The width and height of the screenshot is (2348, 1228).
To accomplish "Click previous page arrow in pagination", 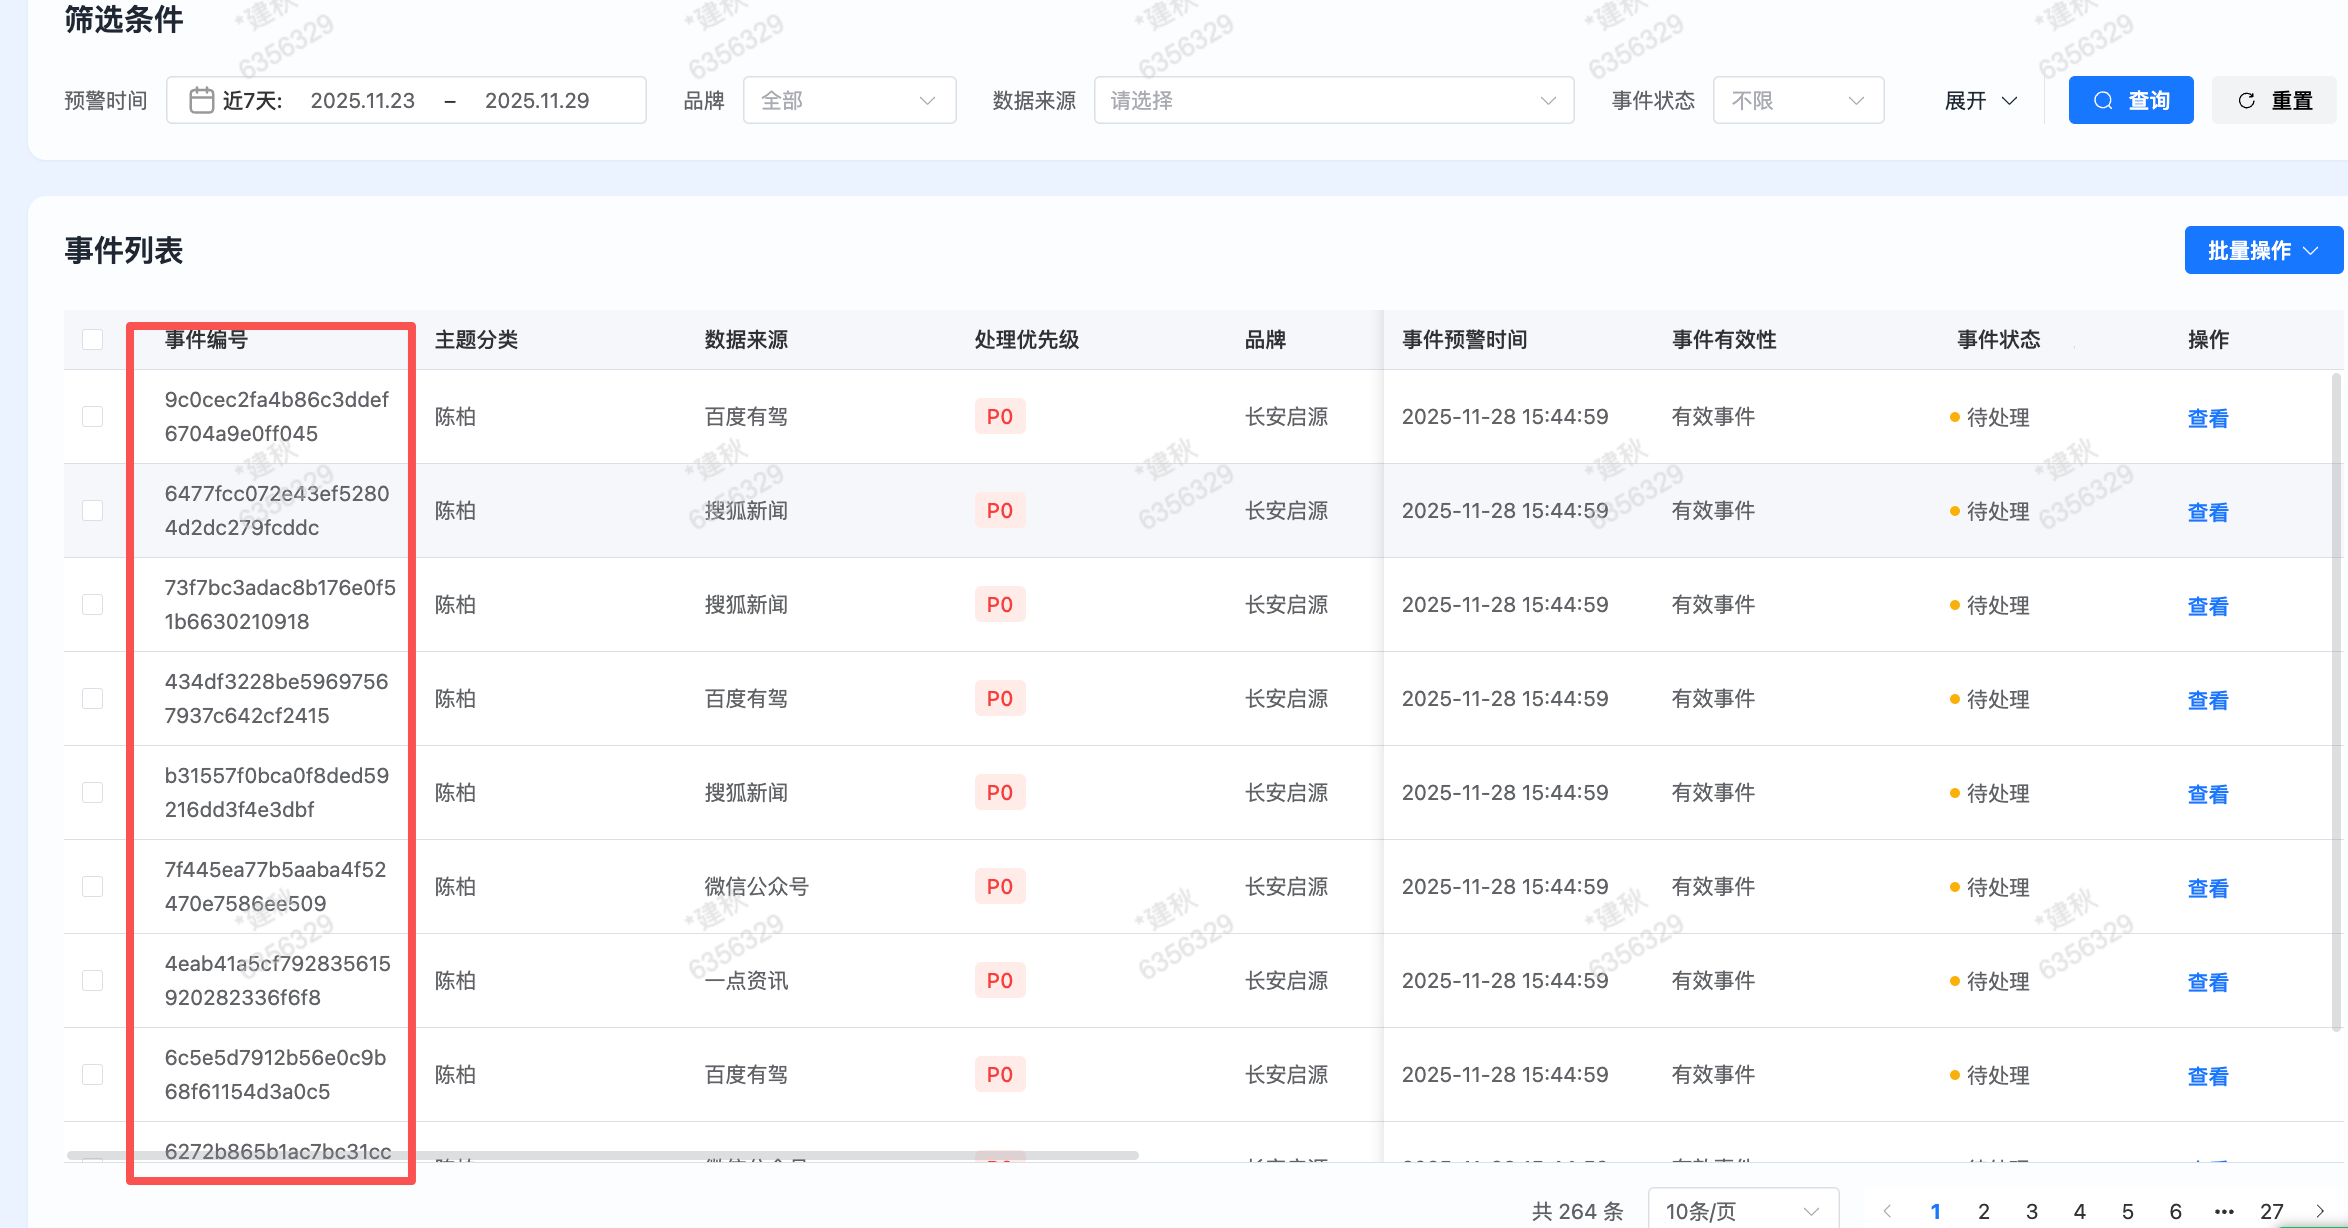I will coord(1887,1211).
